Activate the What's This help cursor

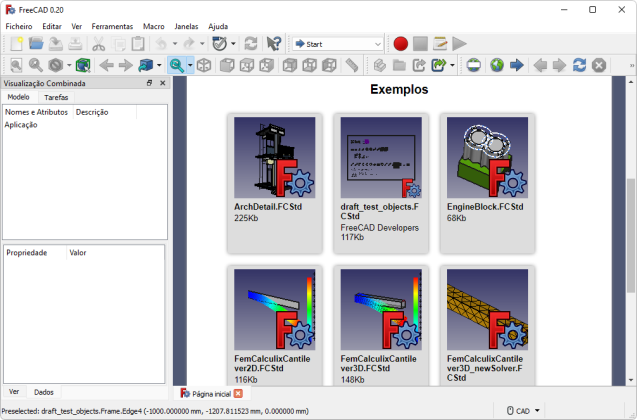click(274, 43)
